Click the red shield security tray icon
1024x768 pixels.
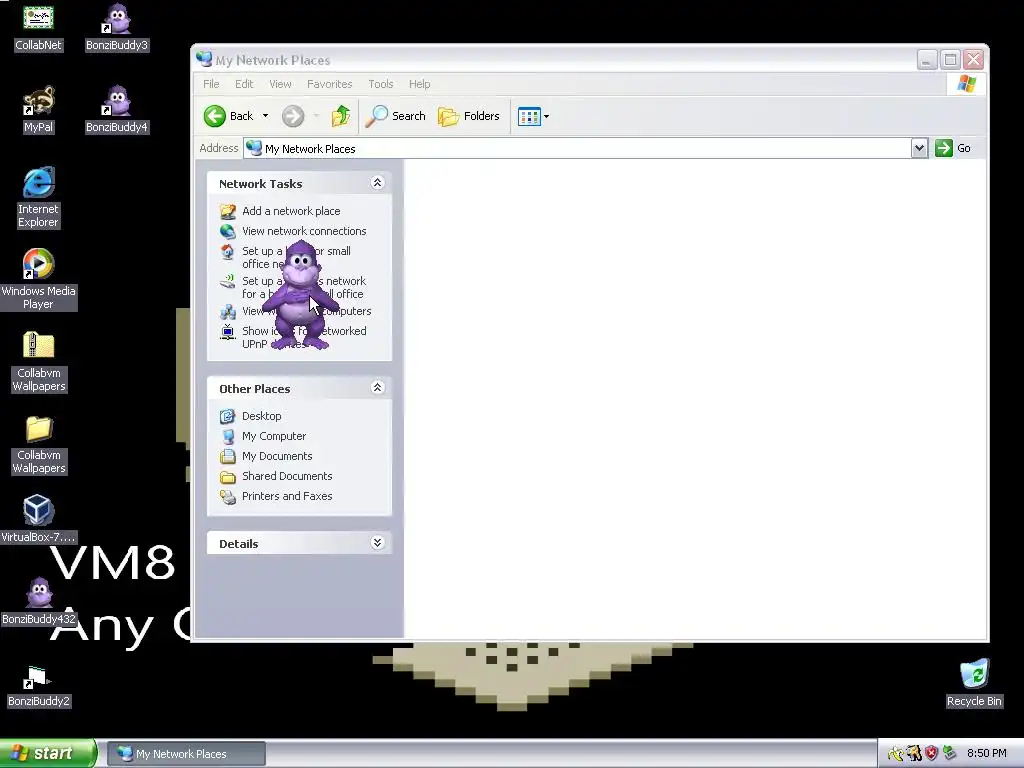(931, 754)
